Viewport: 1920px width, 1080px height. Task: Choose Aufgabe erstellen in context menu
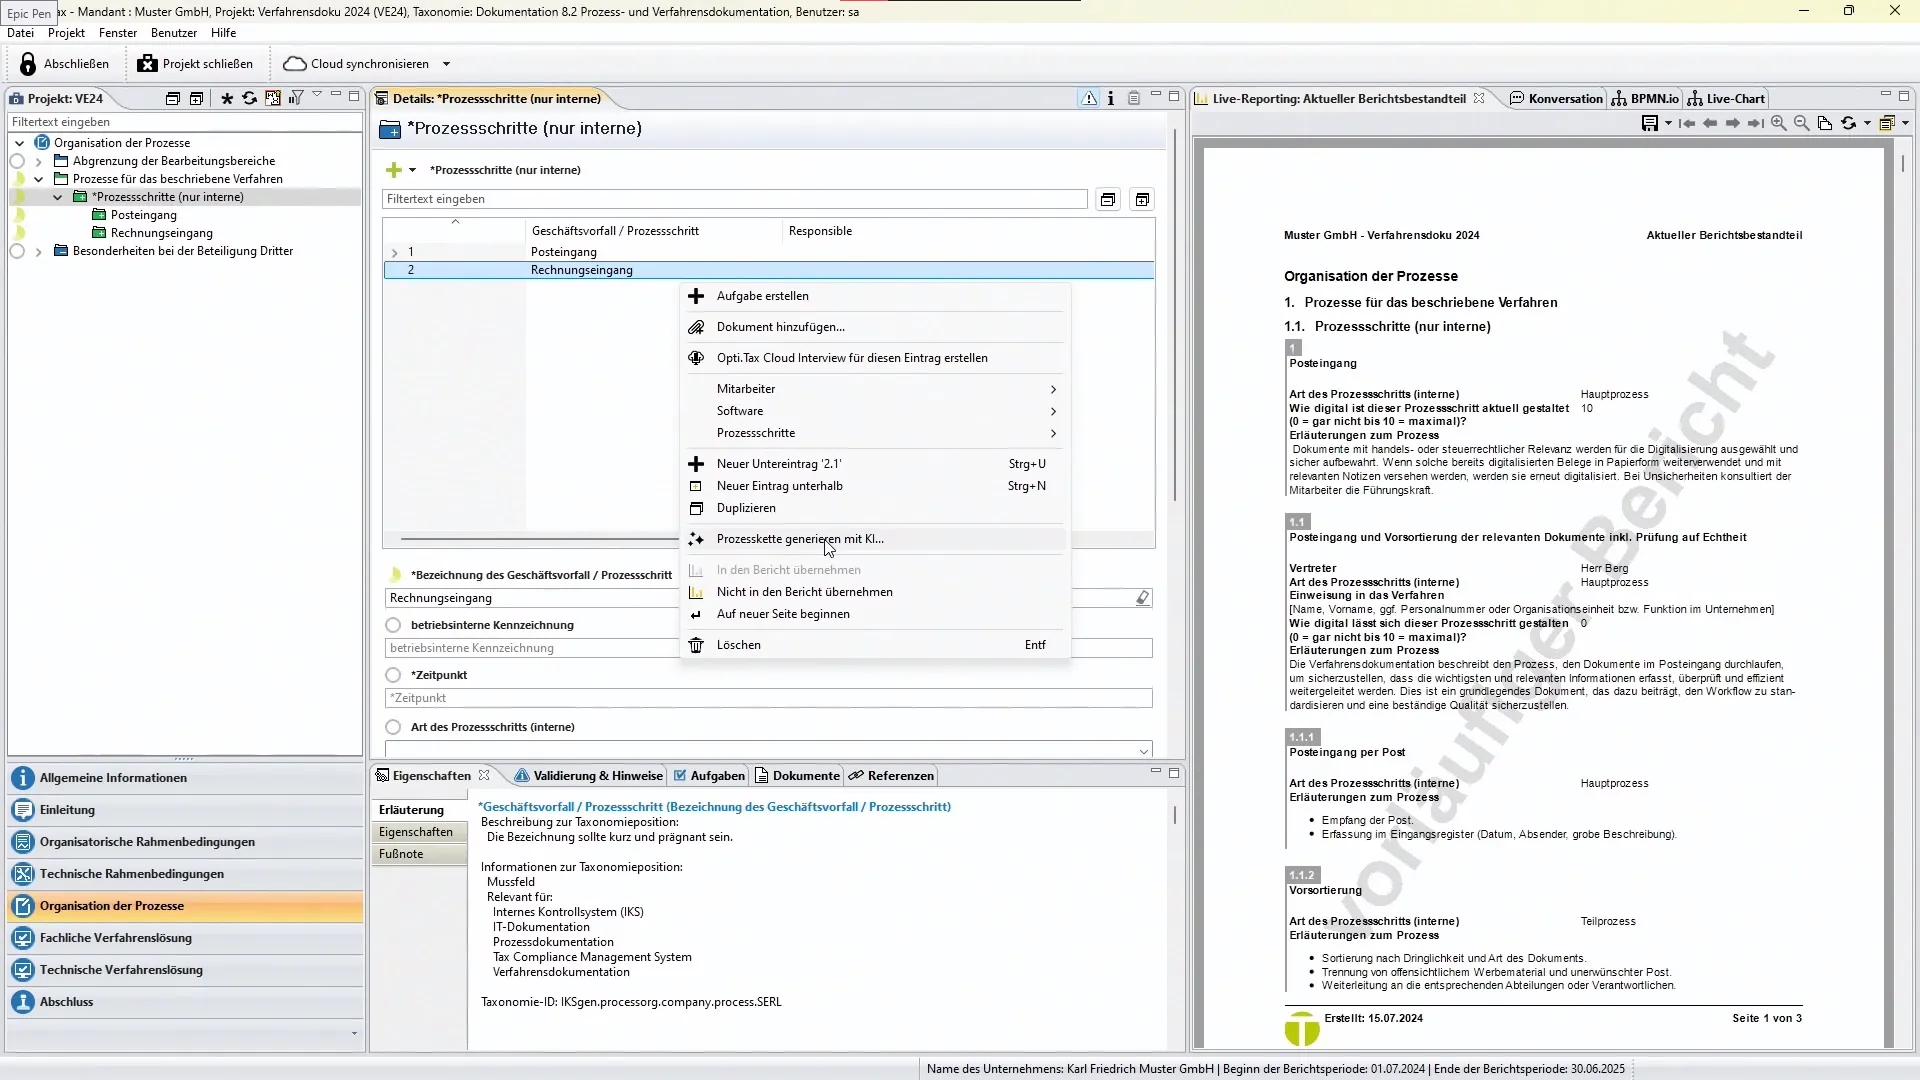pos(874,296)
